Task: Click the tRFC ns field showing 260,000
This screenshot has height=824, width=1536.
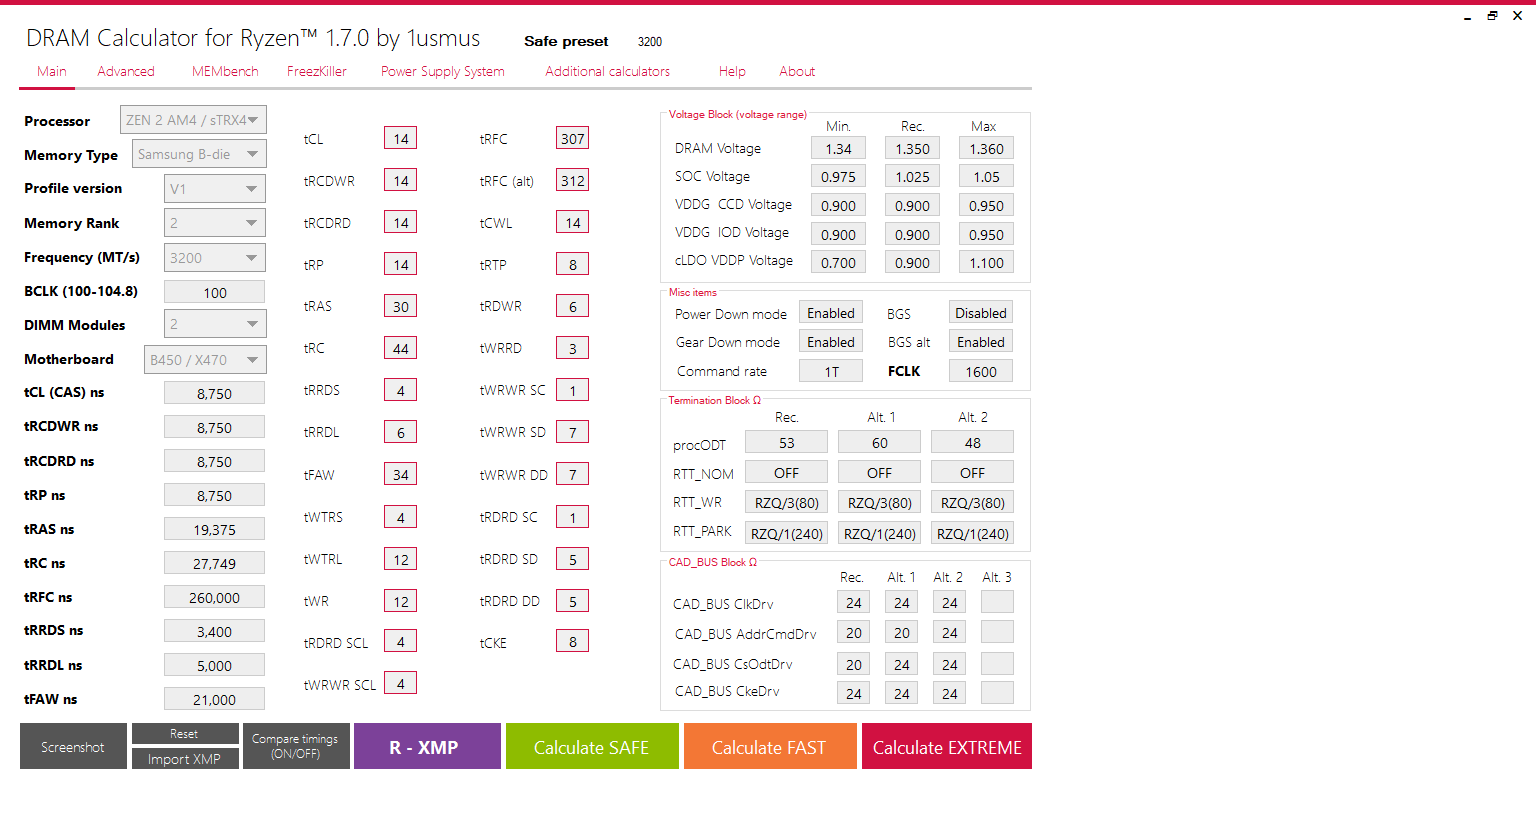Action: pyautogui.click(x=214, y=597)
